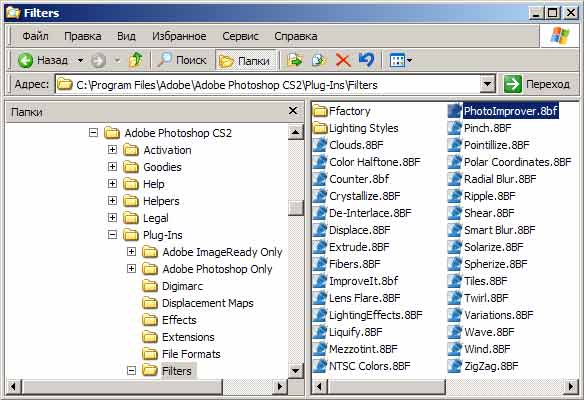Open the Back button history dropdown
584x400 pixels.
80,60
